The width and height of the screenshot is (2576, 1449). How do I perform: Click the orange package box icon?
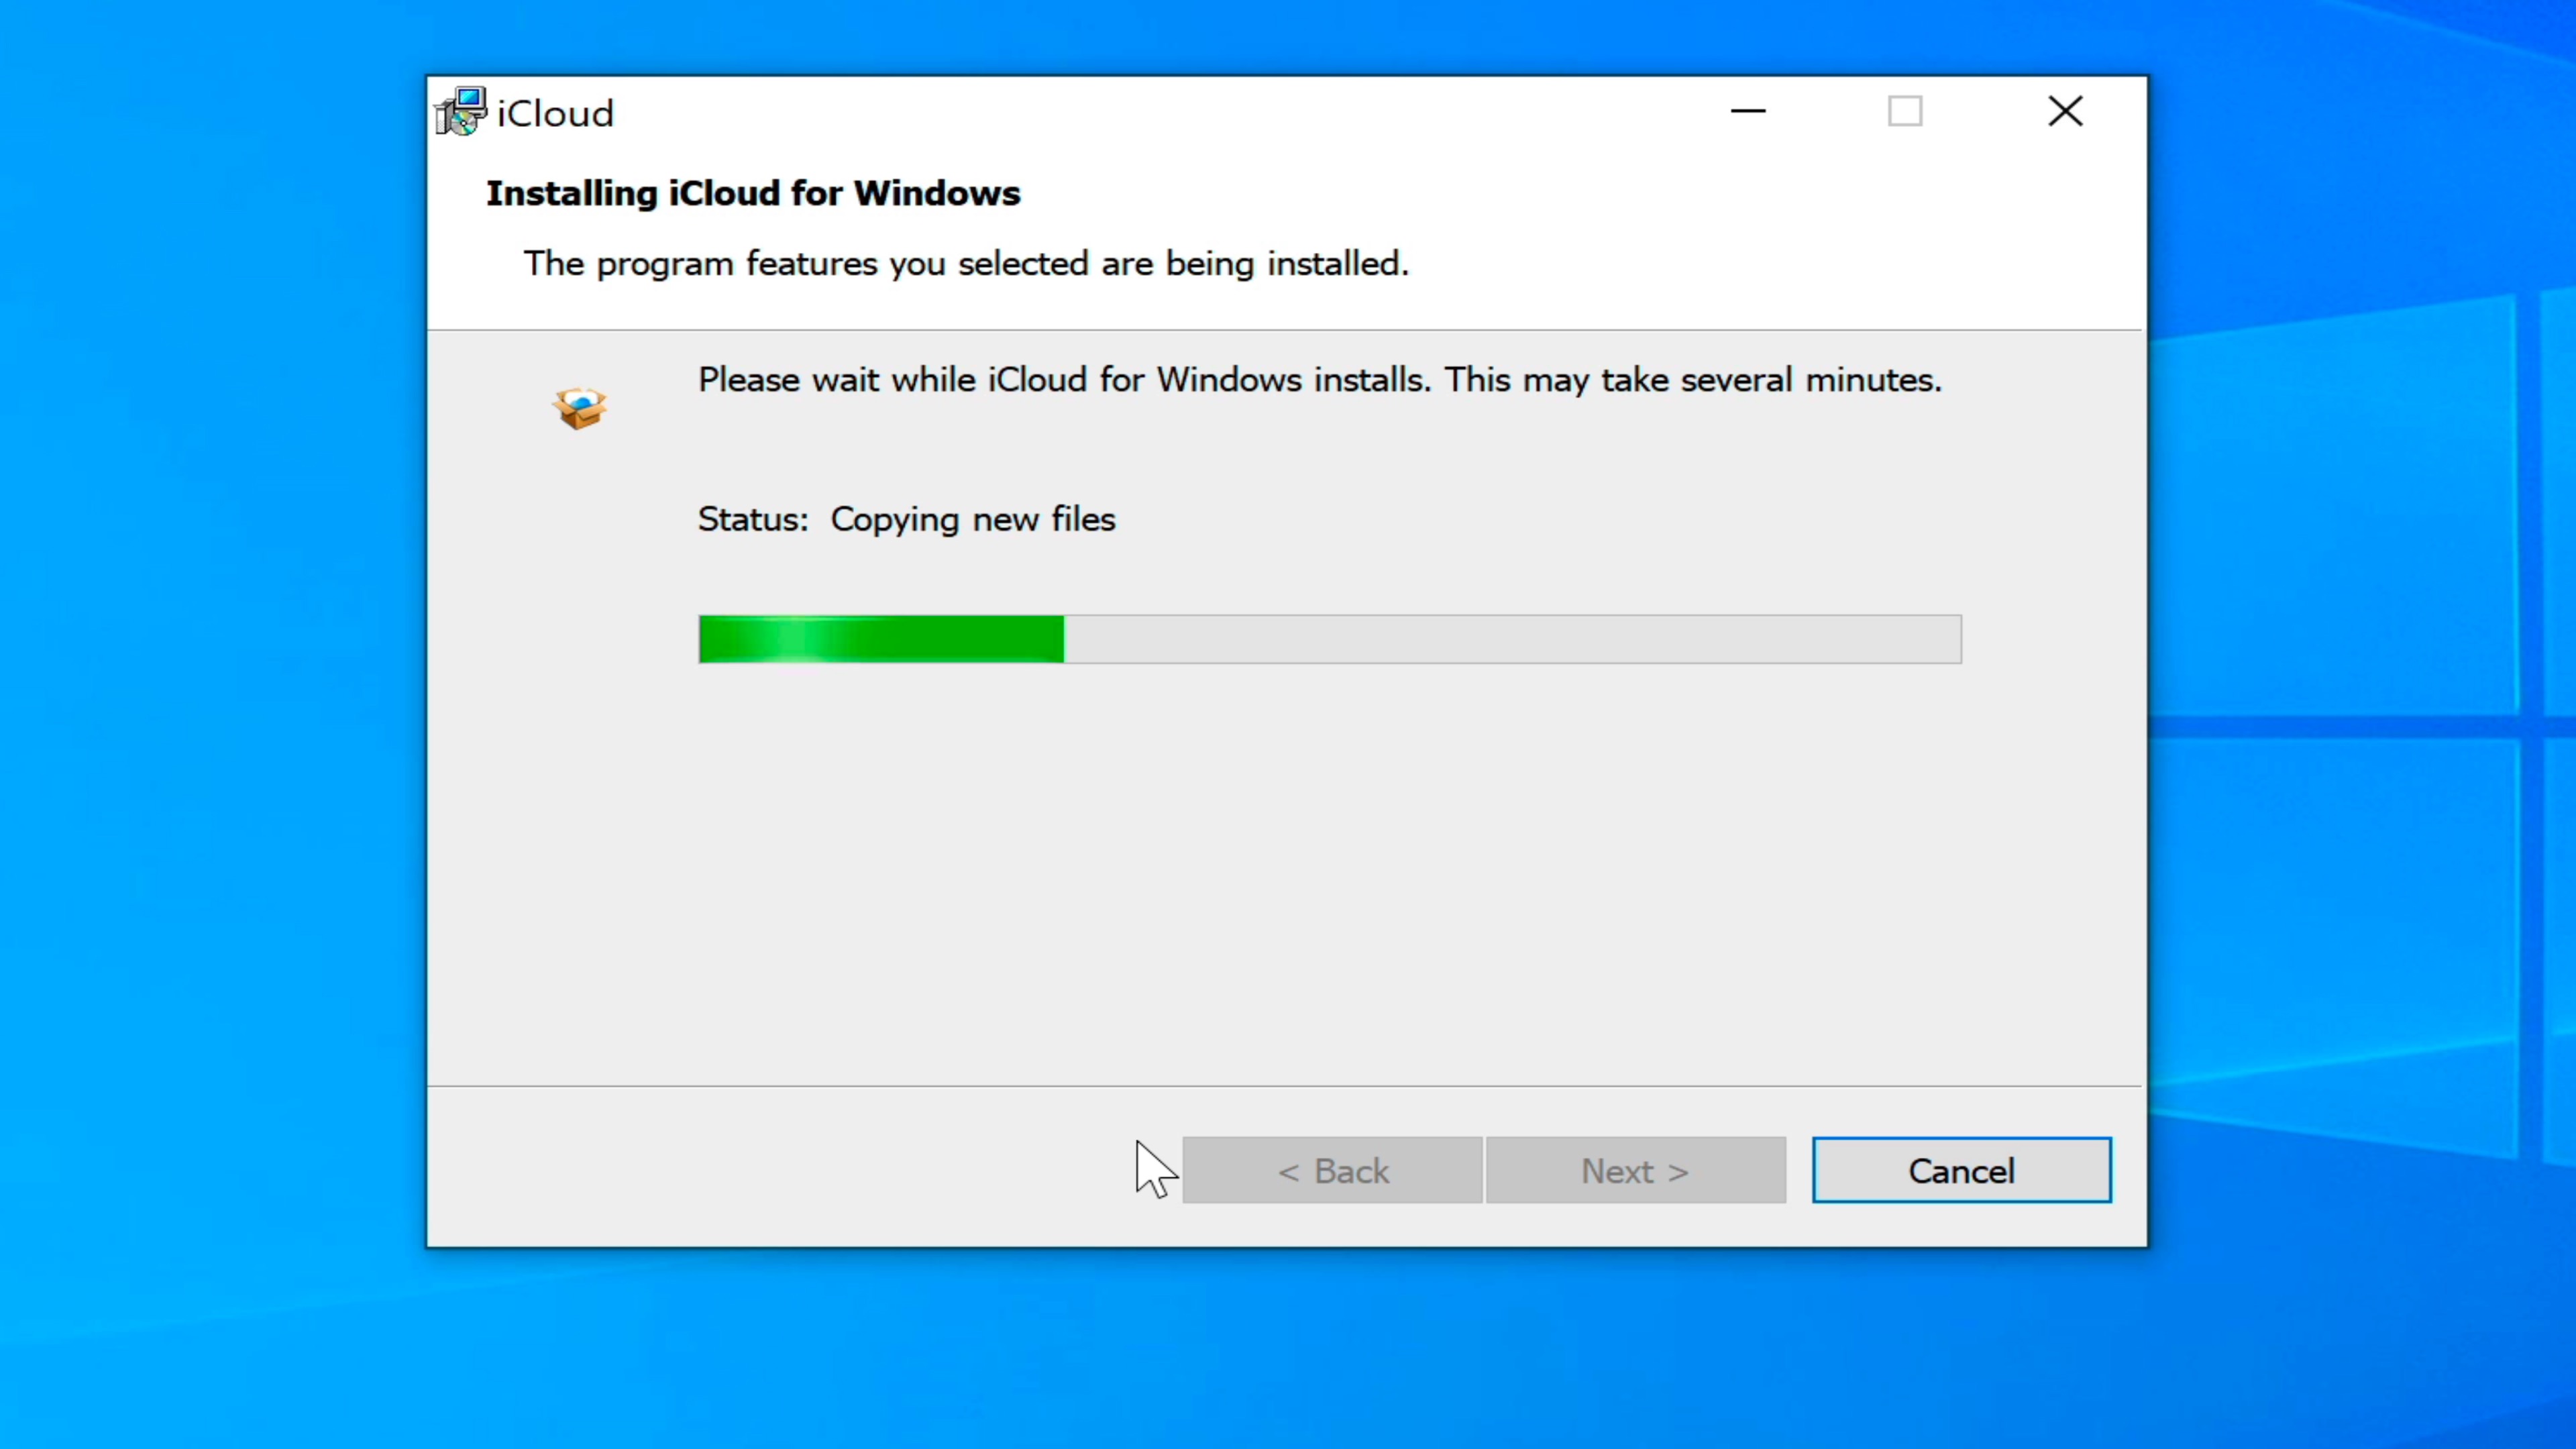pyautogui.click(x=579, y=408)
